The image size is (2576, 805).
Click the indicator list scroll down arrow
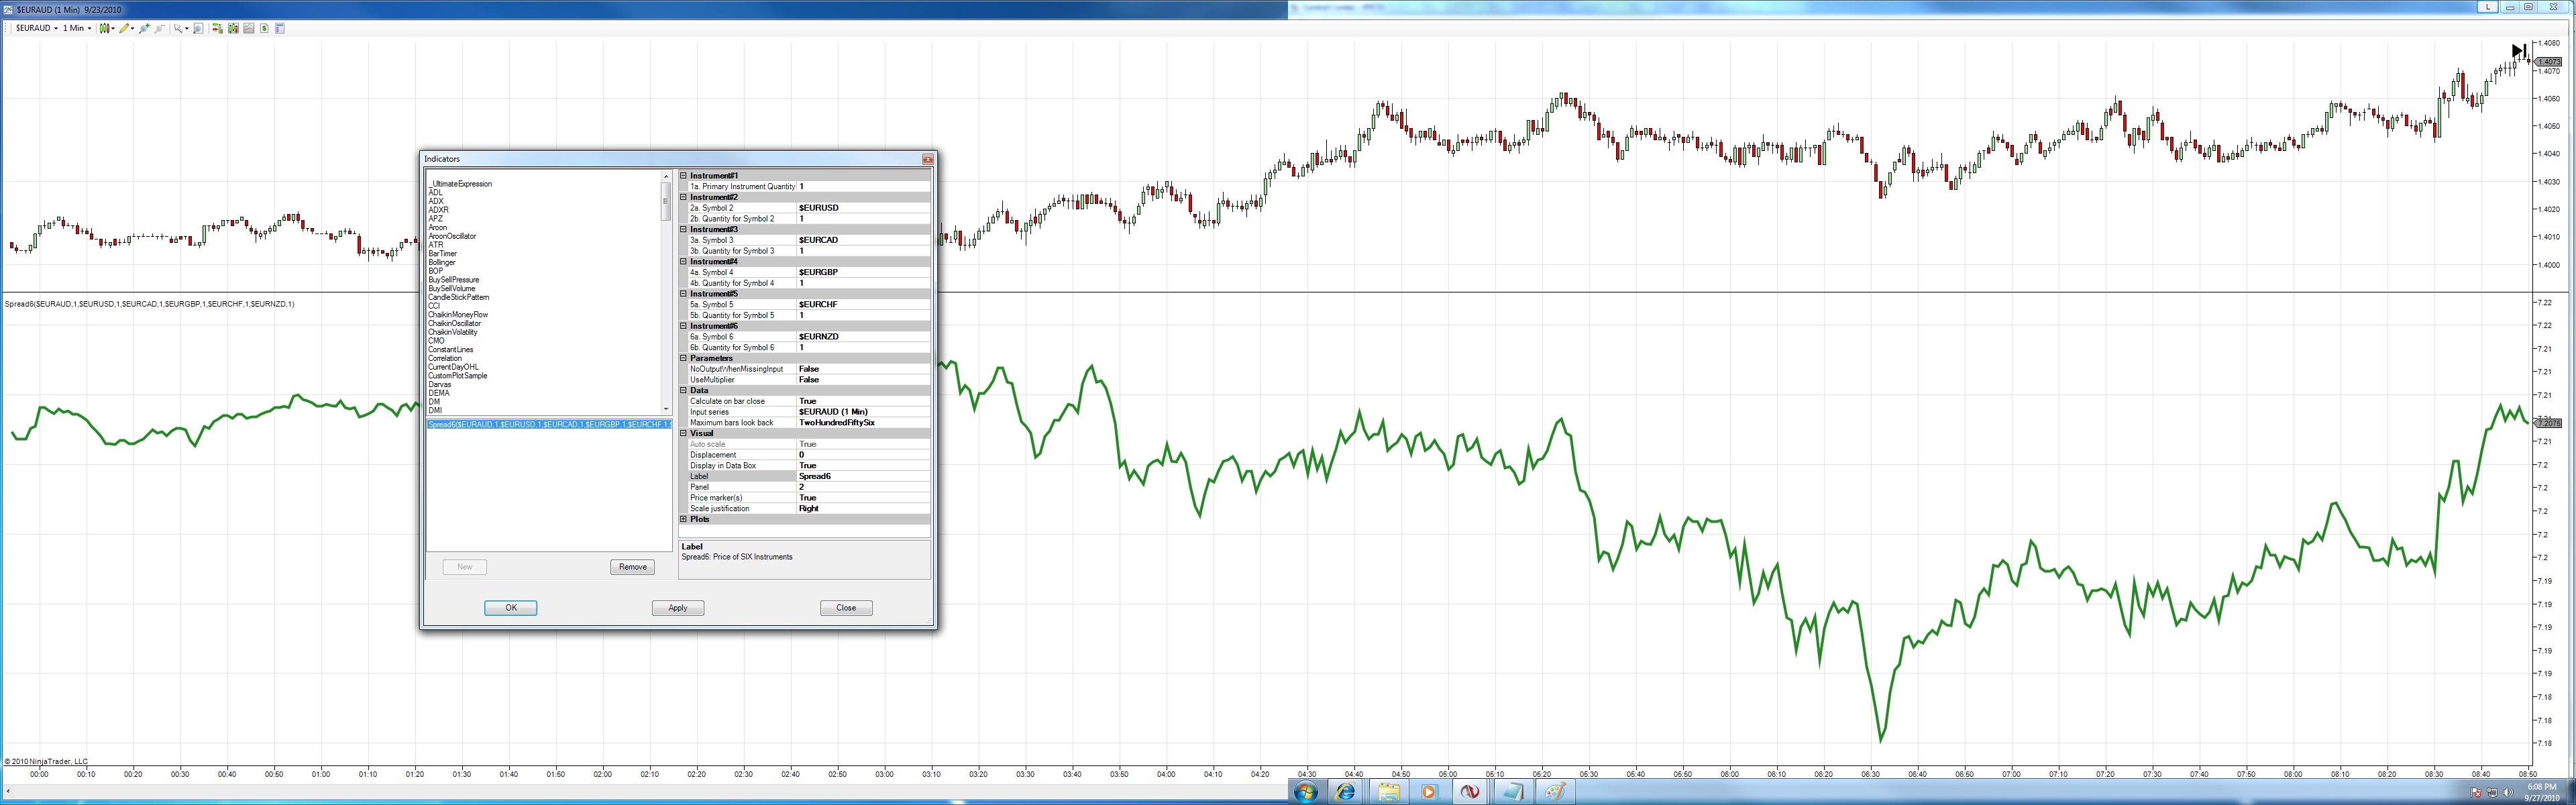point(666,409)
